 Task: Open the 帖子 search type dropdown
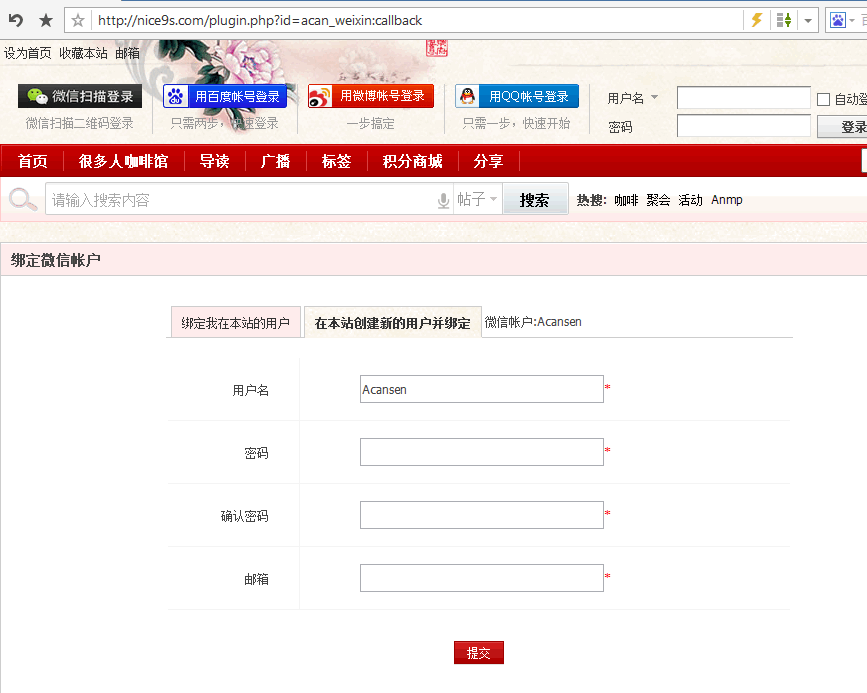coord(480,199)
